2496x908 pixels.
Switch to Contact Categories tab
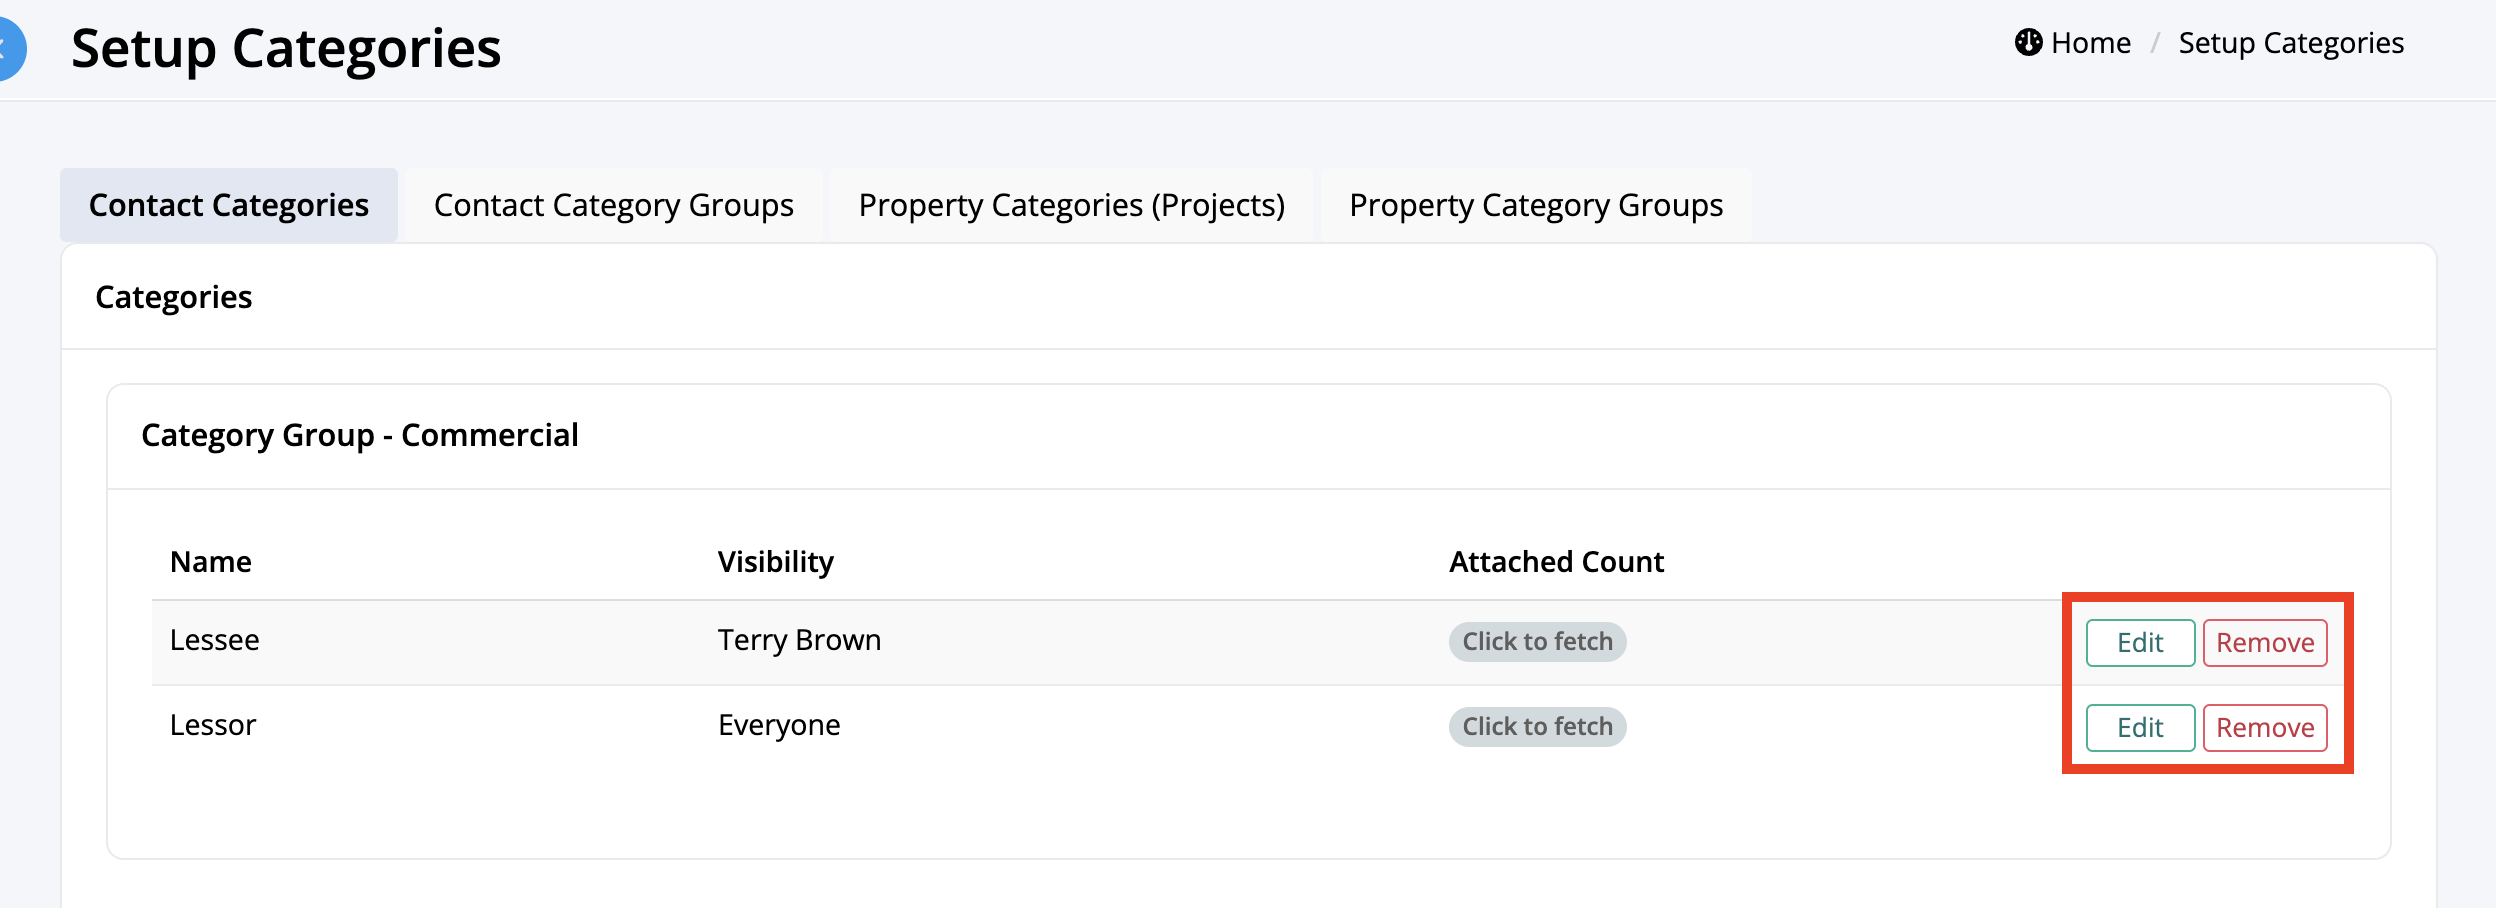click(229, 205)
